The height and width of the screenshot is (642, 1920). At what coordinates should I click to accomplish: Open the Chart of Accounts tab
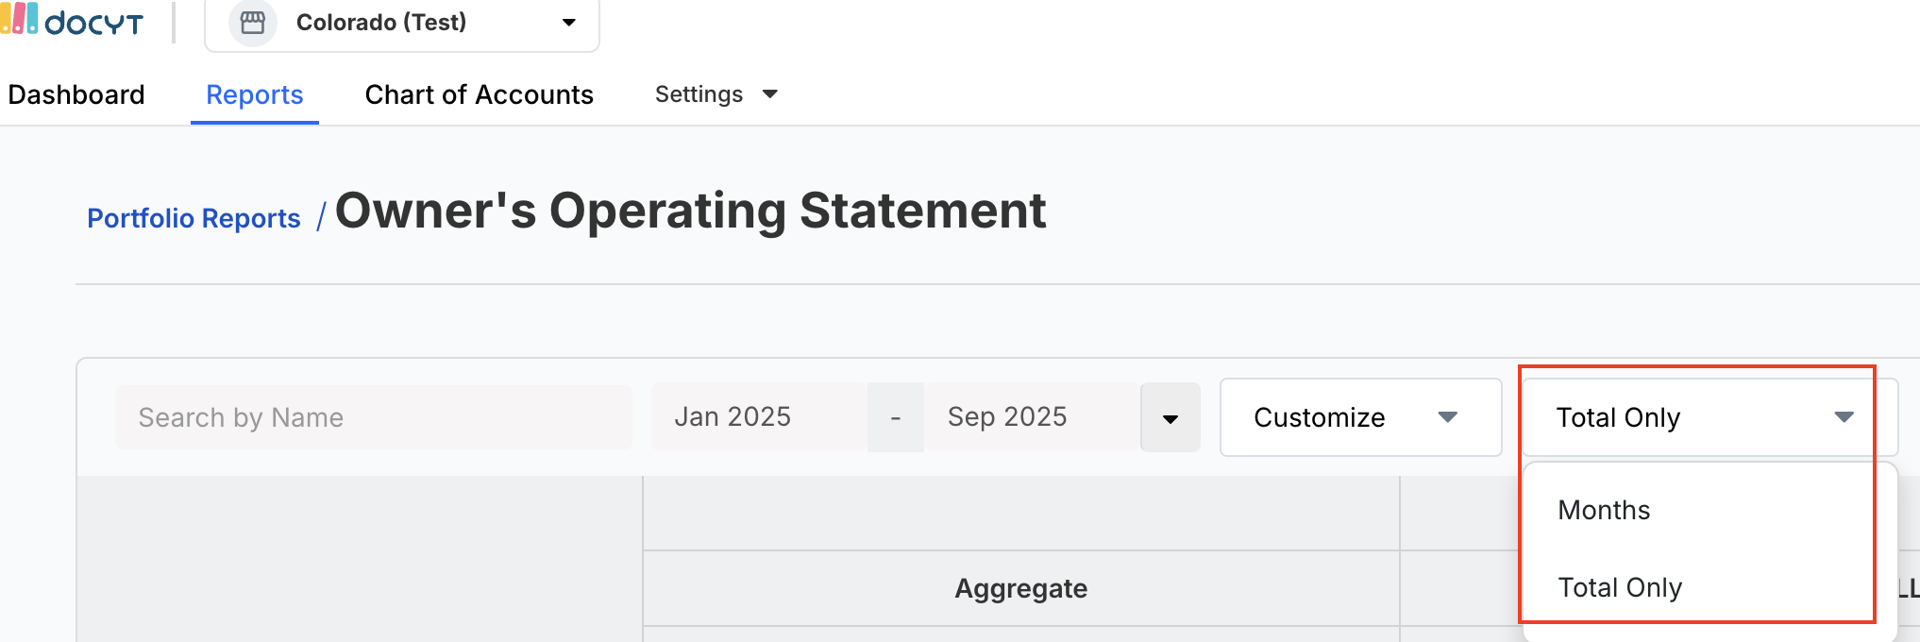click(479, 94)
